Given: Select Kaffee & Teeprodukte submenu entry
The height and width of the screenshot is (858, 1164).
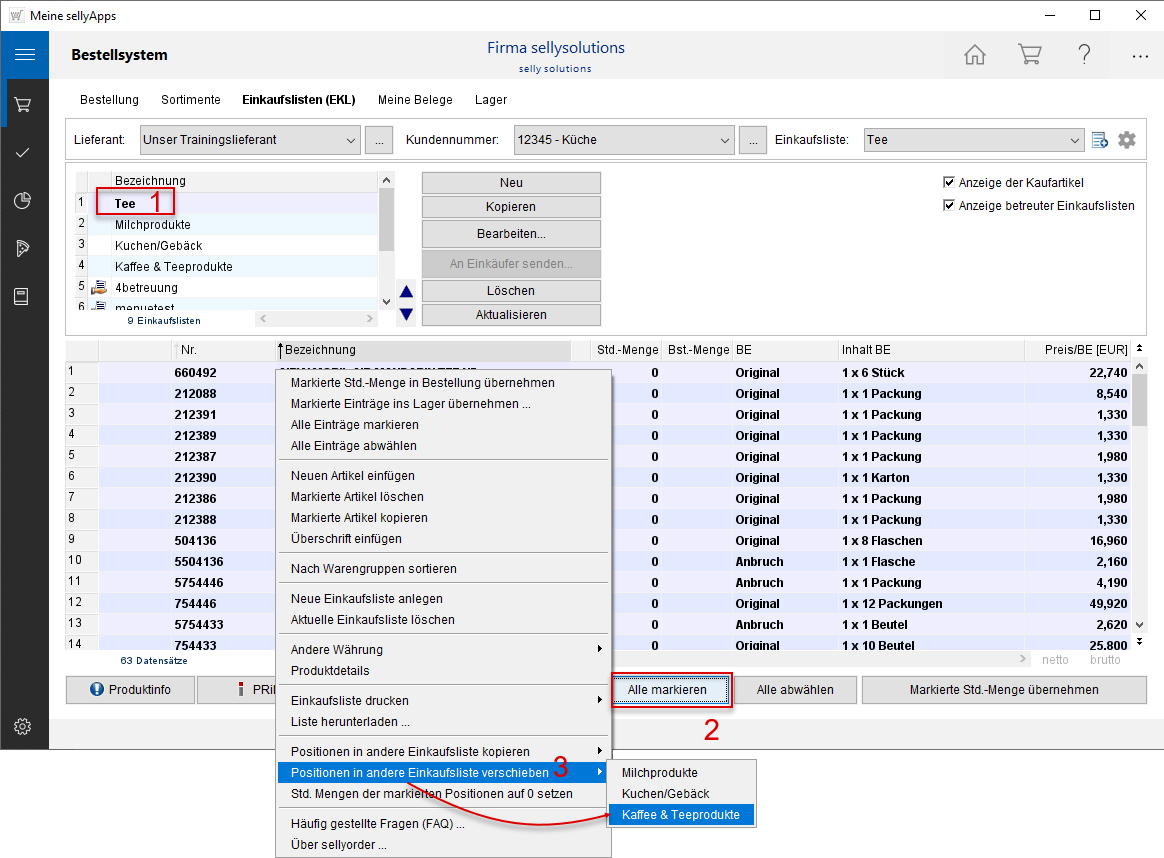Looking at the screenshot, I should click(681, 815).
